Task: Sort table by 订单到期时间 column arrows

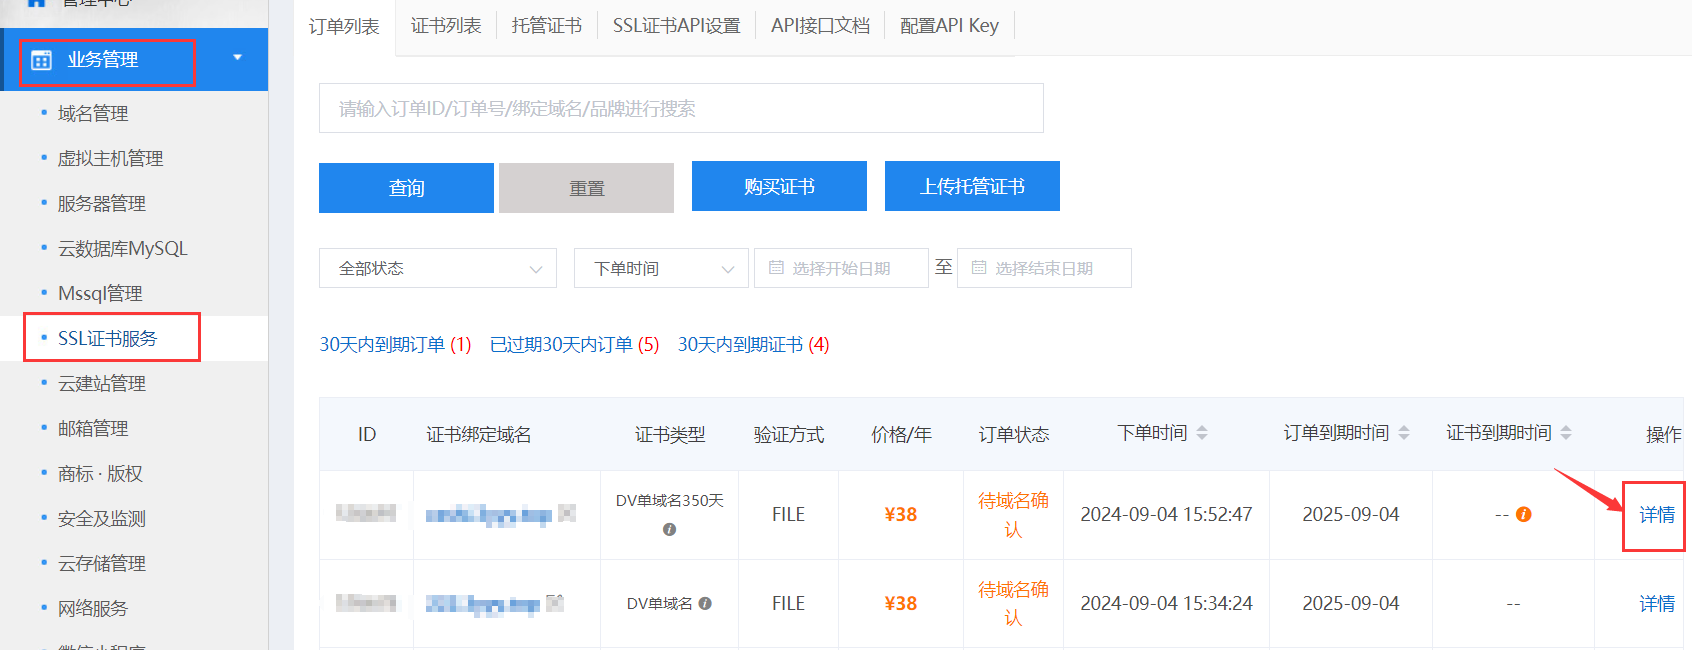Action: tap(1404, 433)
